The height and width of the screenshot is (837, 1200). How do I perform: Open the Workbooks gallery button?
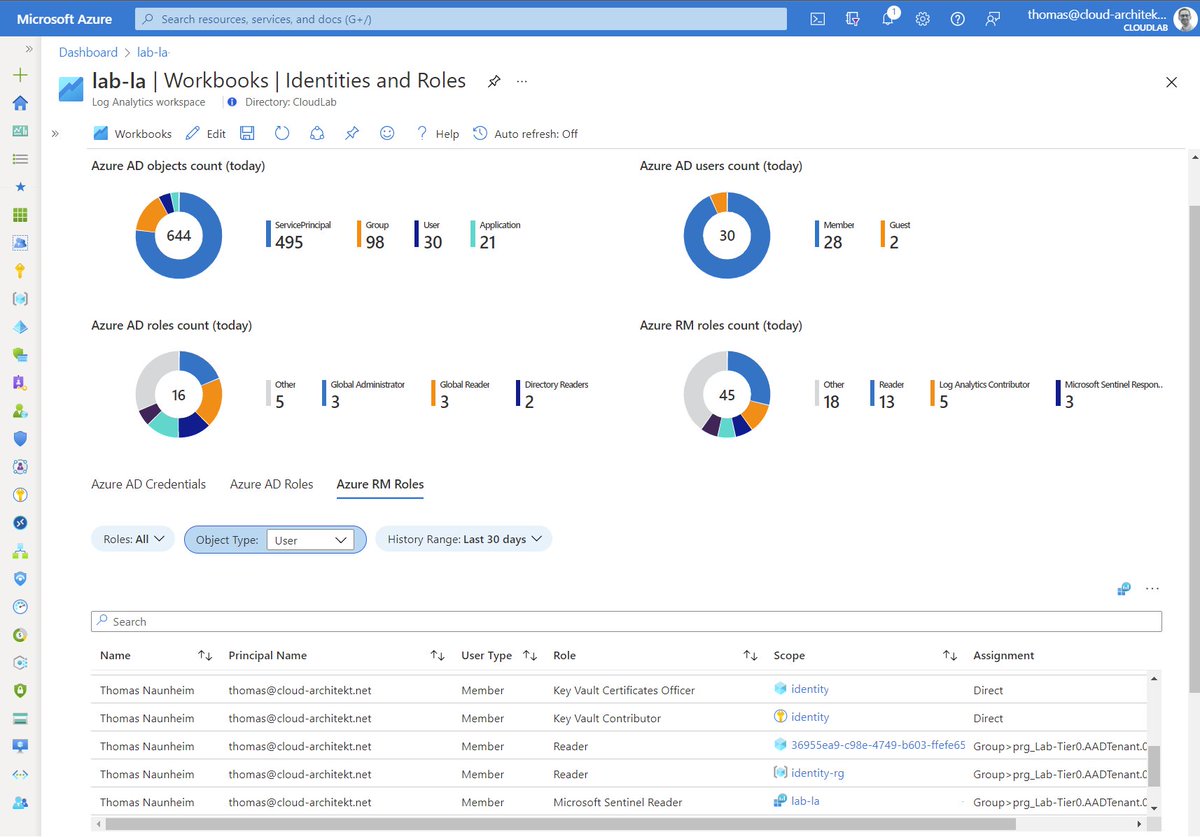(132, 133)
